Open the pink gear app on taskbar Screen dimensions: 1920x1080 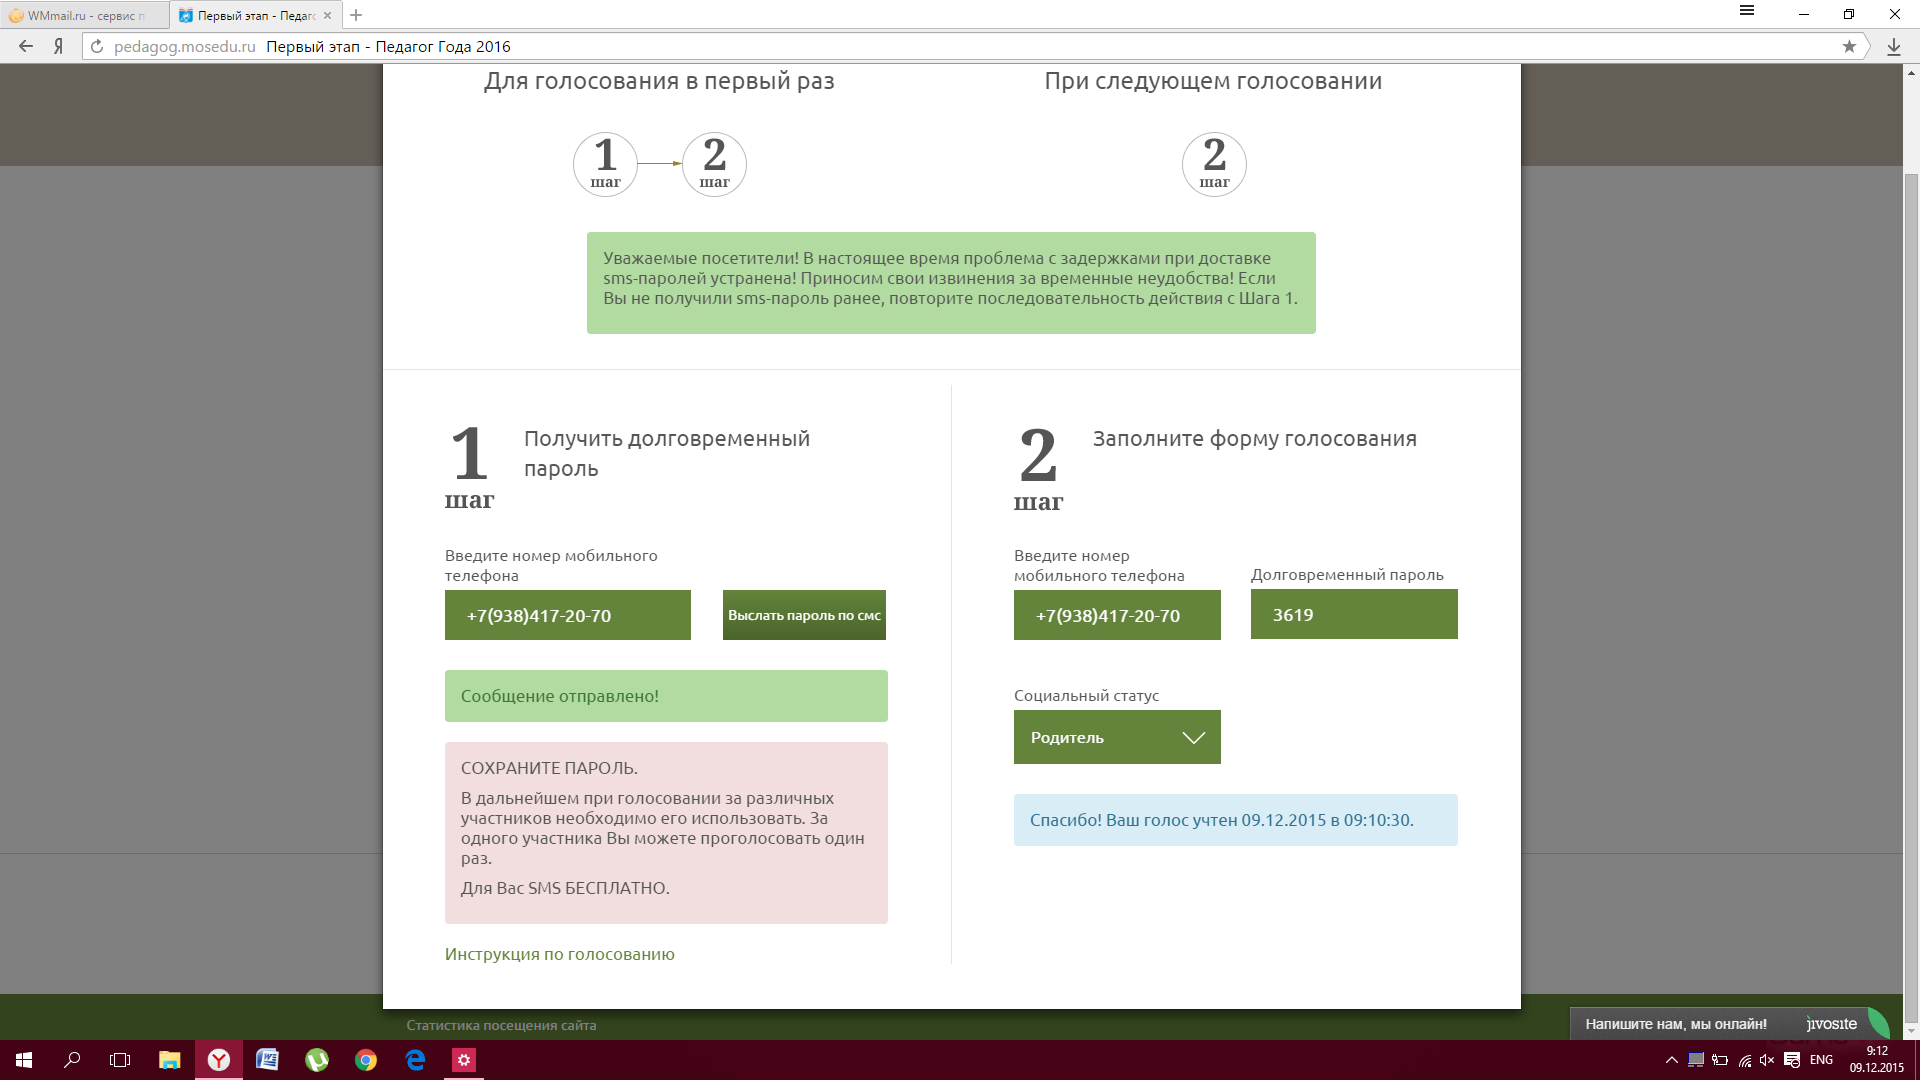point(464,1060)
